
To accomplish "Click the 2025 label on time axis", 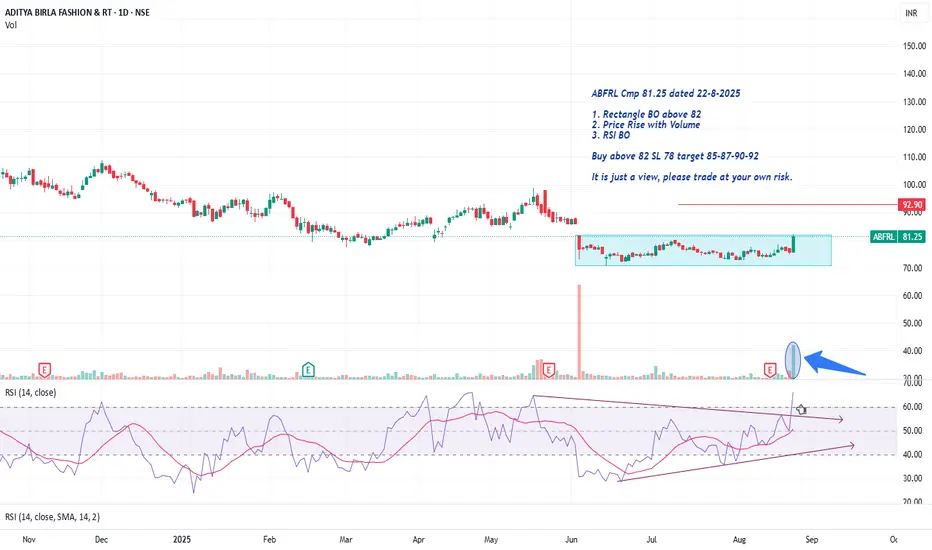I will pos(182,540).
